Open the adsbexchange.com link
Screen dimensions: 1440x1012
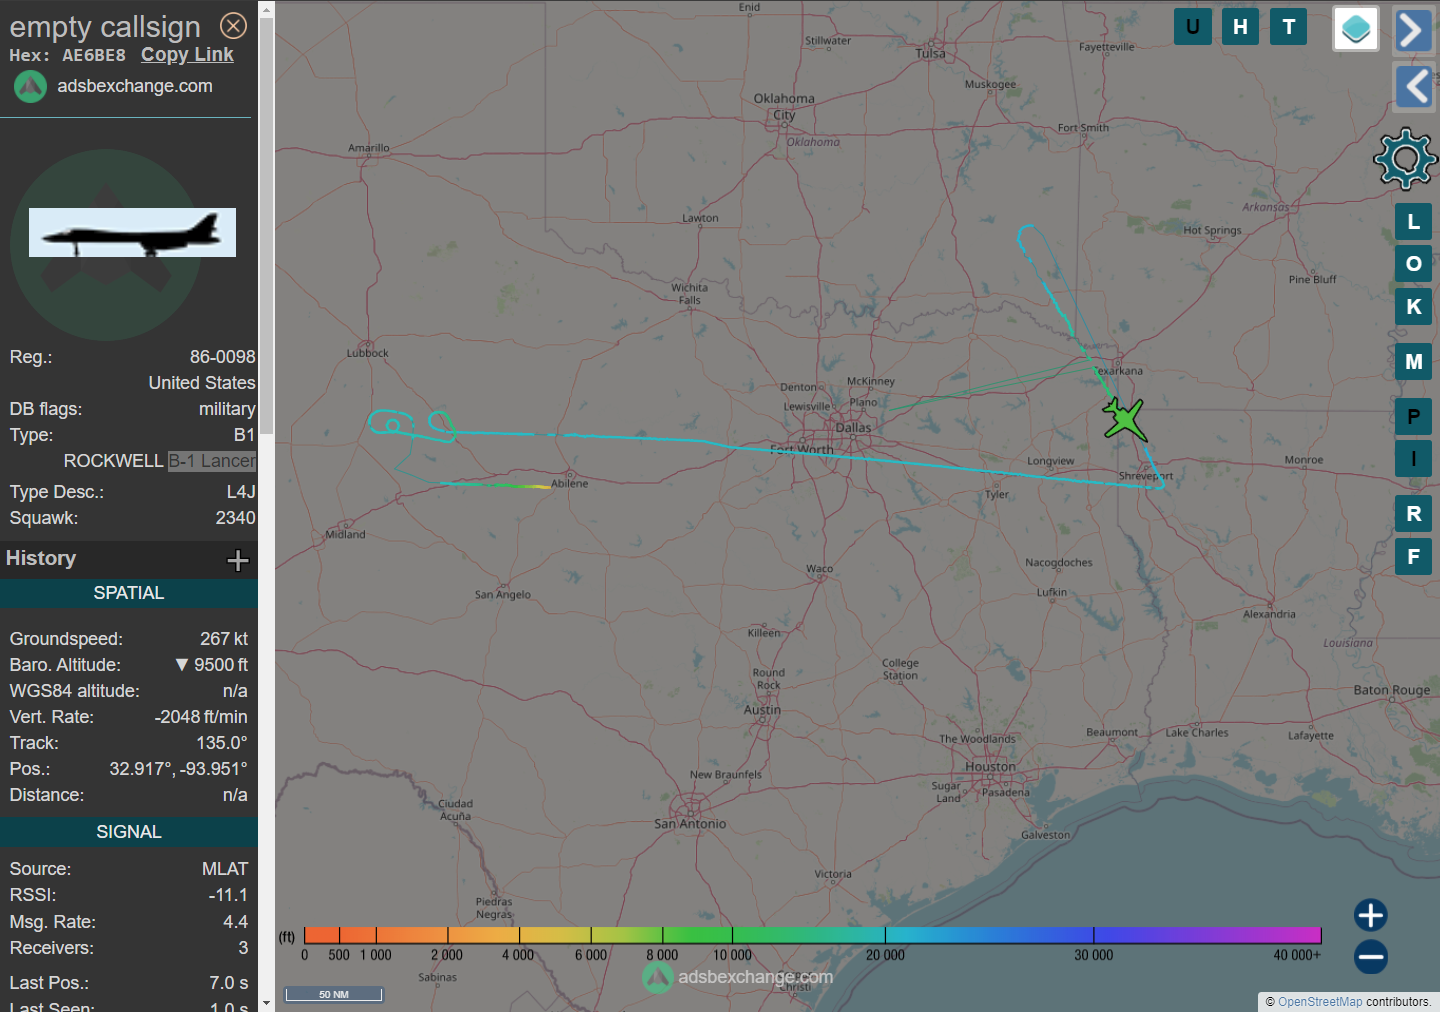point(135,86)
